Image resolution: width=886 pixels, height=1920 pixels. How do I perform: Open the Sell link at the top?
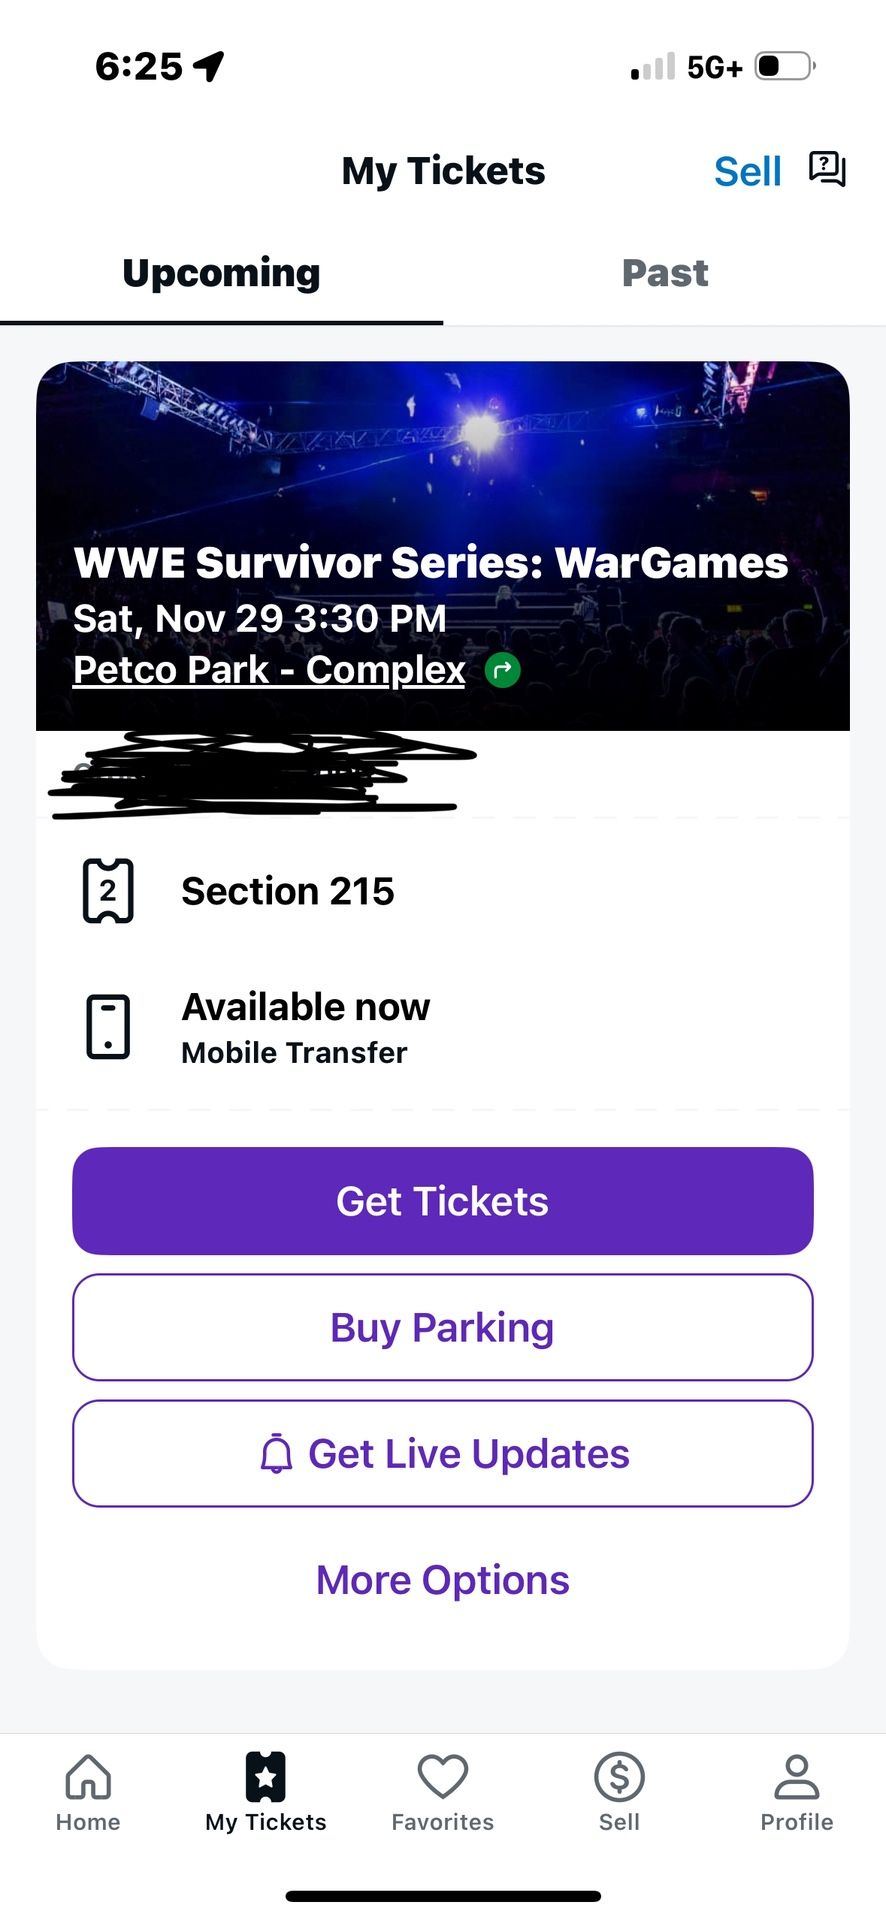(747, 170)
